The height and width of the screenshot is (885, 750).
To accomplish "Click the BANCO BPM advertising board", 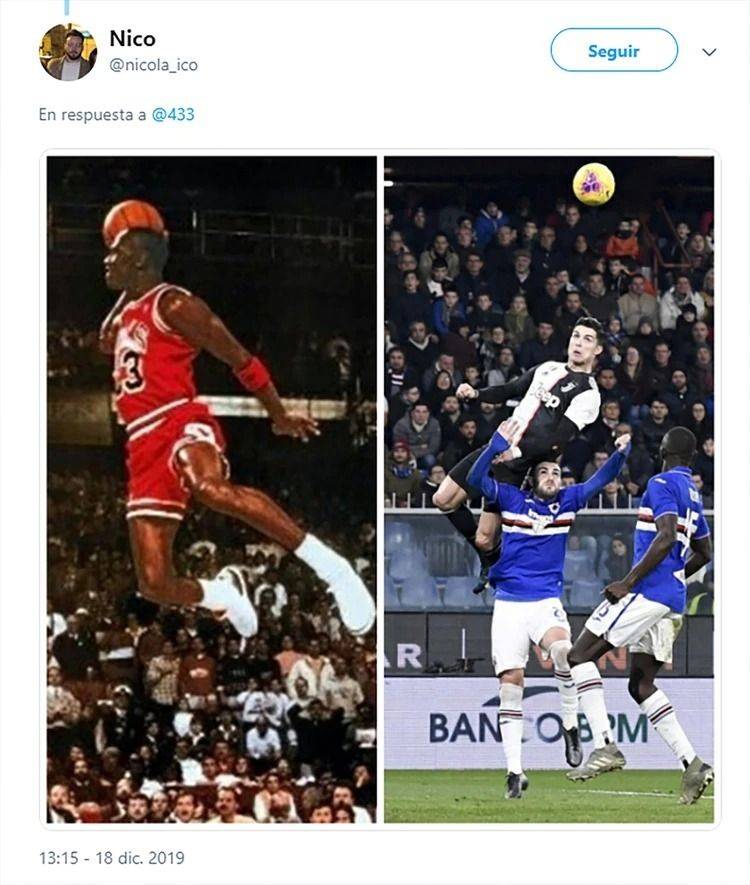I will point(549,724).
